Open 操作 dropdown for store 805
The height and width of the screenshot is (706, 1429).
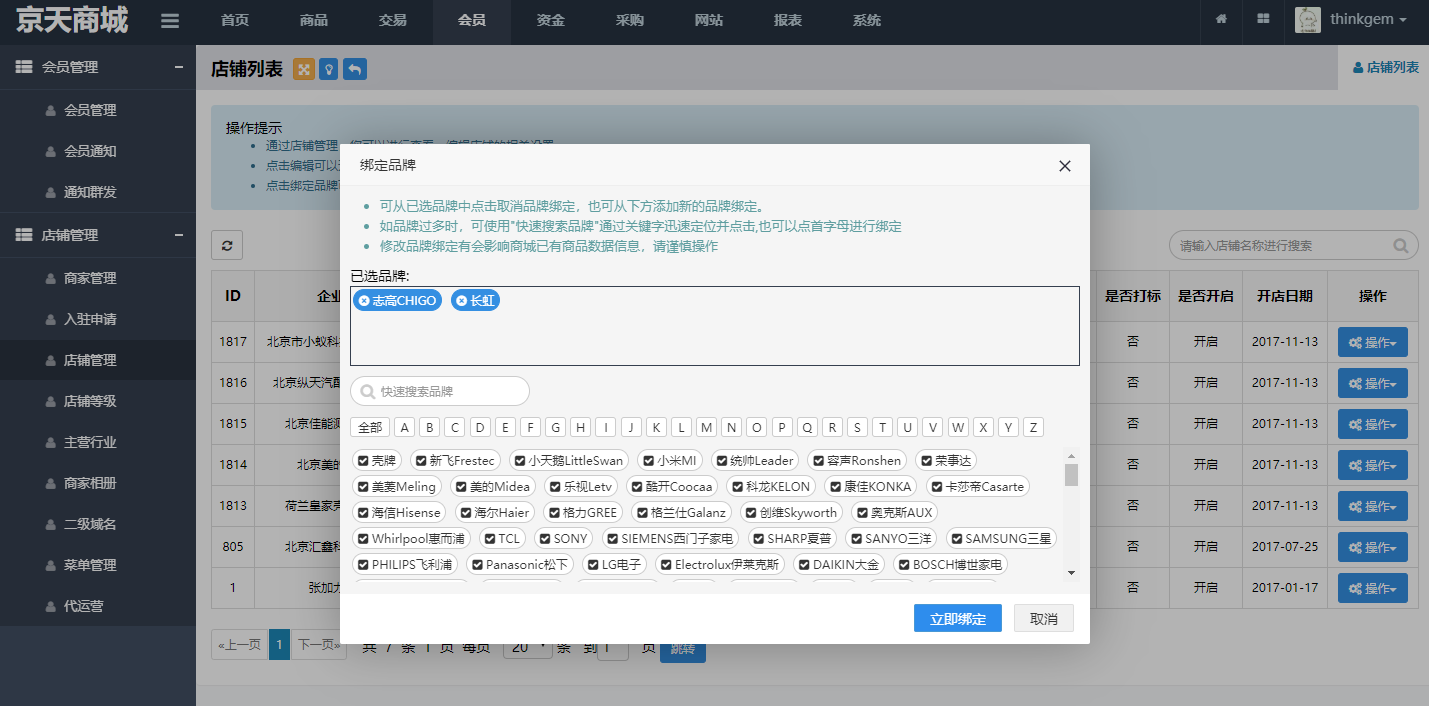1372,547
